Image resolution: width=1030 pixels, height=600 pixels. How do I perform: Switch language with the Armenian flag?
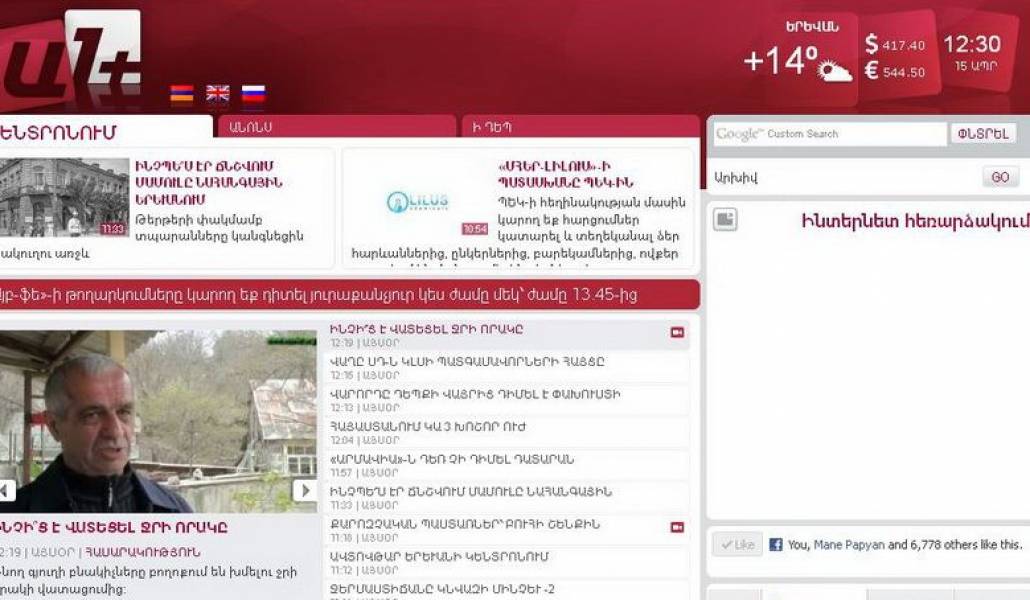coord(181,94)
